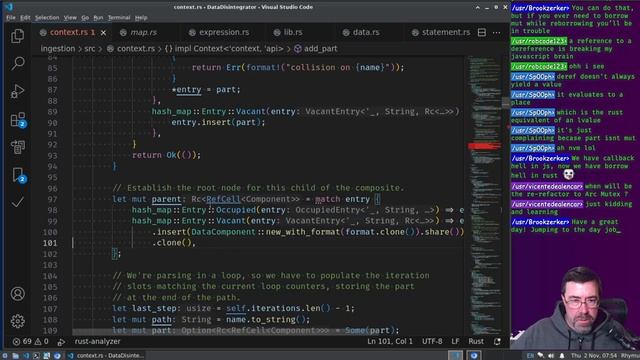Click the volume icon in system tray
Image resolution: width=640 pixels, height=360 pixels.
551,356
